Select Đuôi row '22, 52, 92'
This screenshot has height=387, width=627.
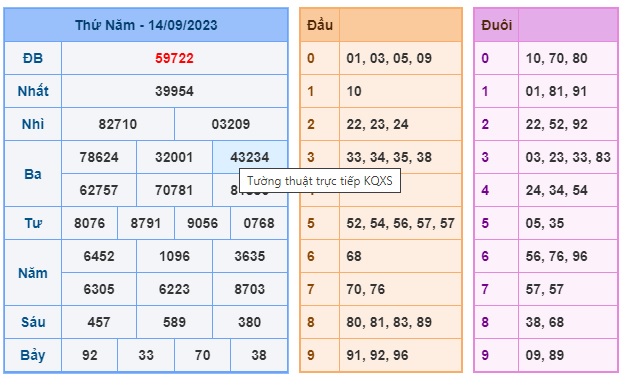(556, 124)
